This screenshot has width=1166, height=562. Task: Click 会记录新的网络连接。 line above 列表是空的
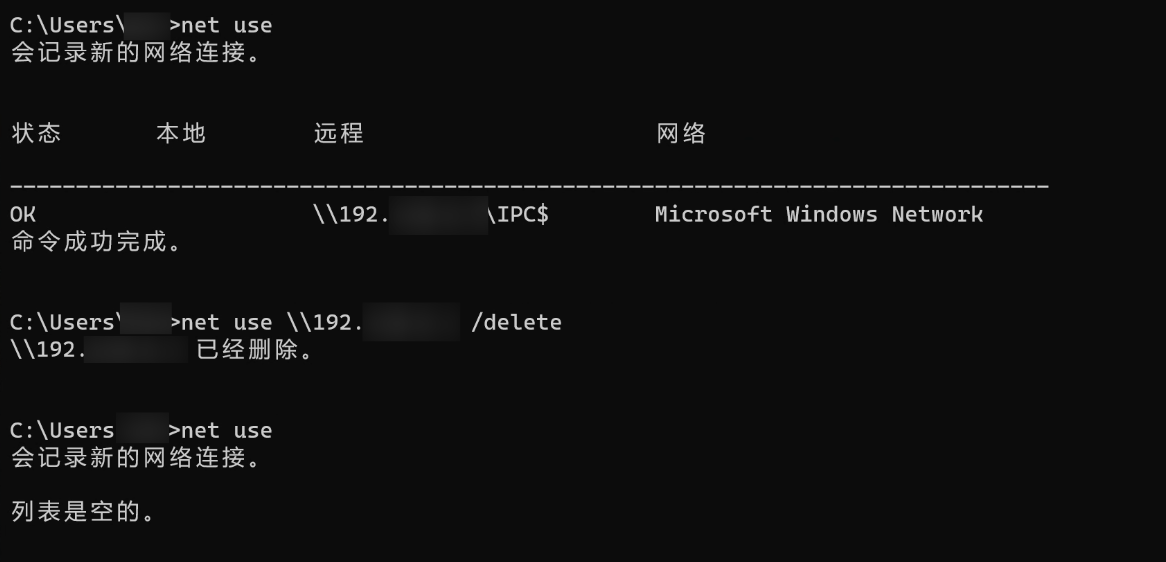tap(136, 458)
